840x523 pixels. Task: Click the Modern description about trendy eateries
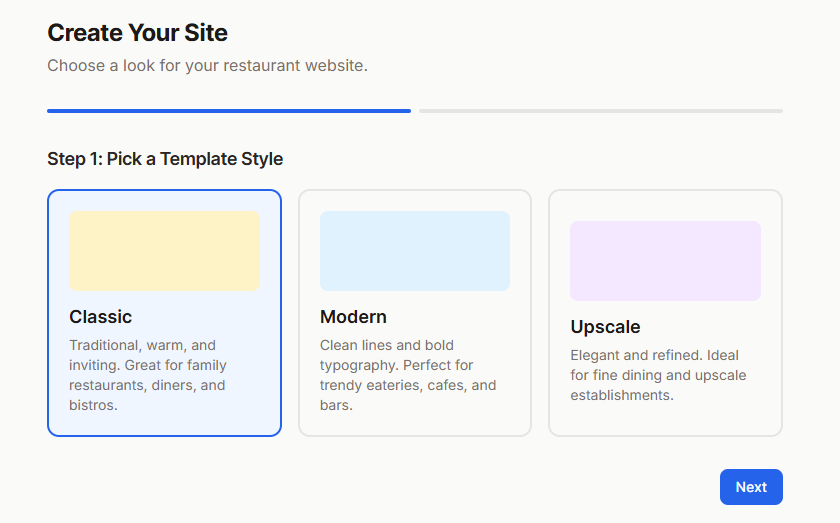(408, 375)
